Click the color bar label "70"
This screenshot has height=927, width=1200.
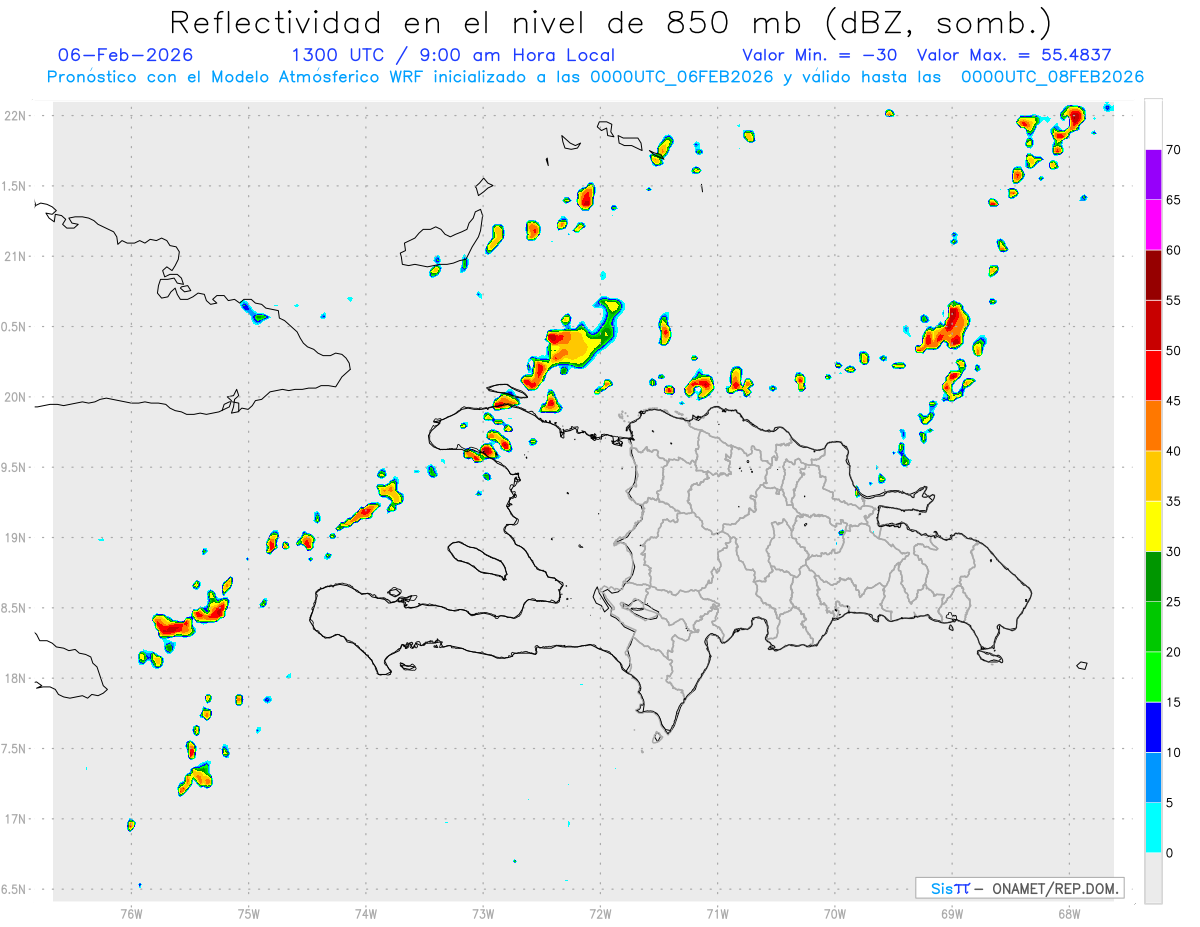(x=1174, y=150)
